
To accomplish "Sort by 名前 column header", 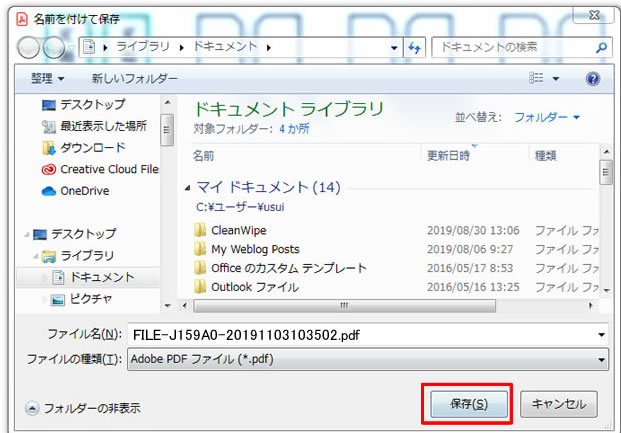I will pyautogui.click(x=204, y=156).
